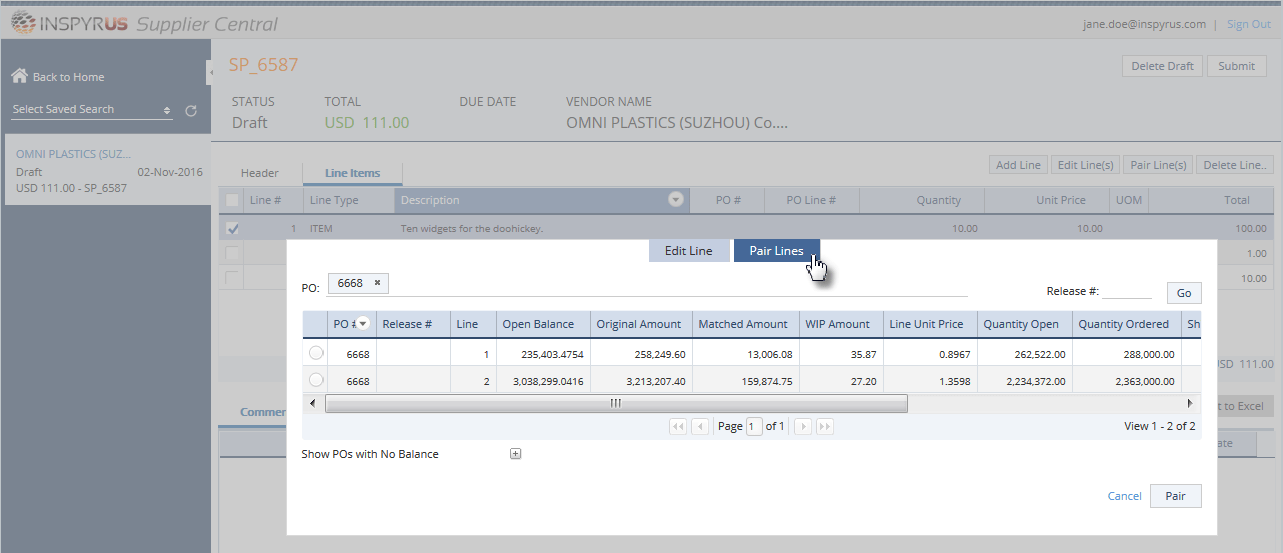
Task: Select radio button for PO 6668 line 1
Action: click(x=316, y=353)
